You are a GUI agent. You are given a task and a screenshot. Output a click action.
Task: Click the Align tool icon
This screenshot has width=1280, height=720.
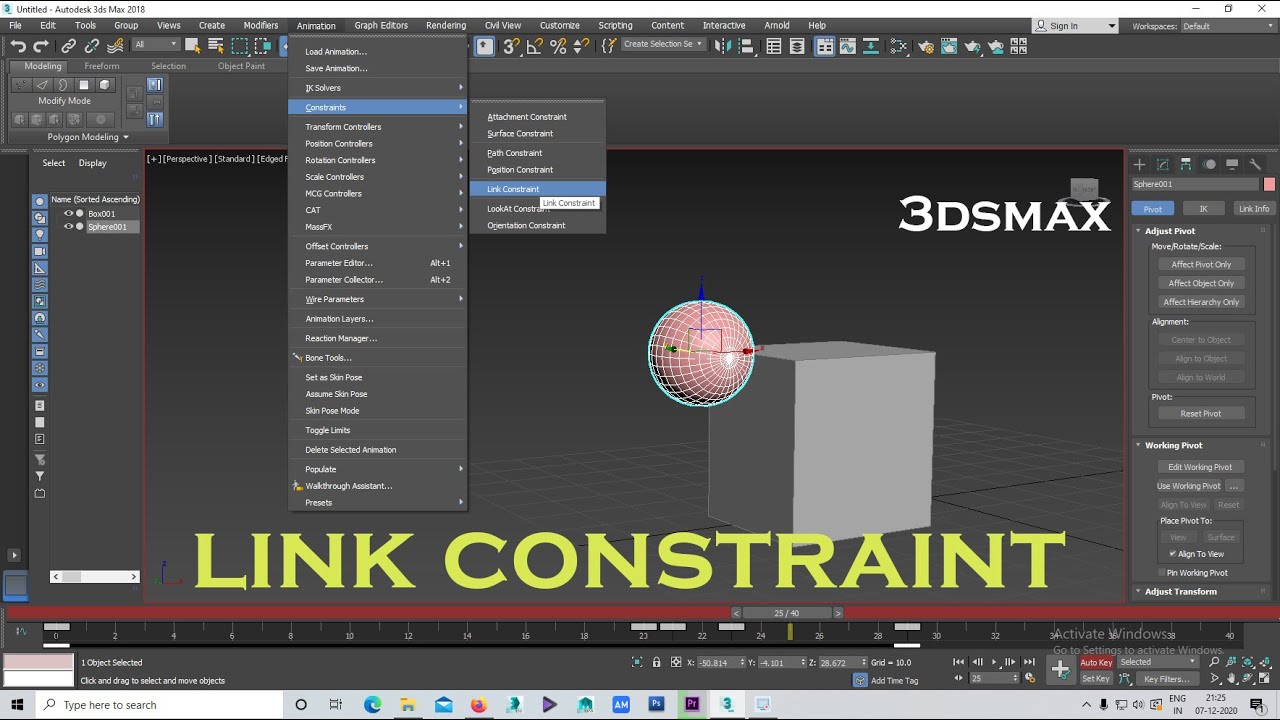click(746, 46)
